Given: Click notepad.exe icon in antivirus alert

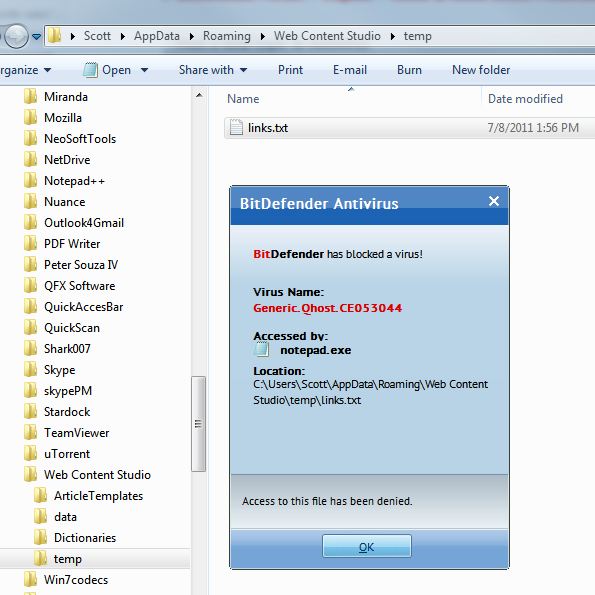Looking at the screenshot, I should click(261, 349).
